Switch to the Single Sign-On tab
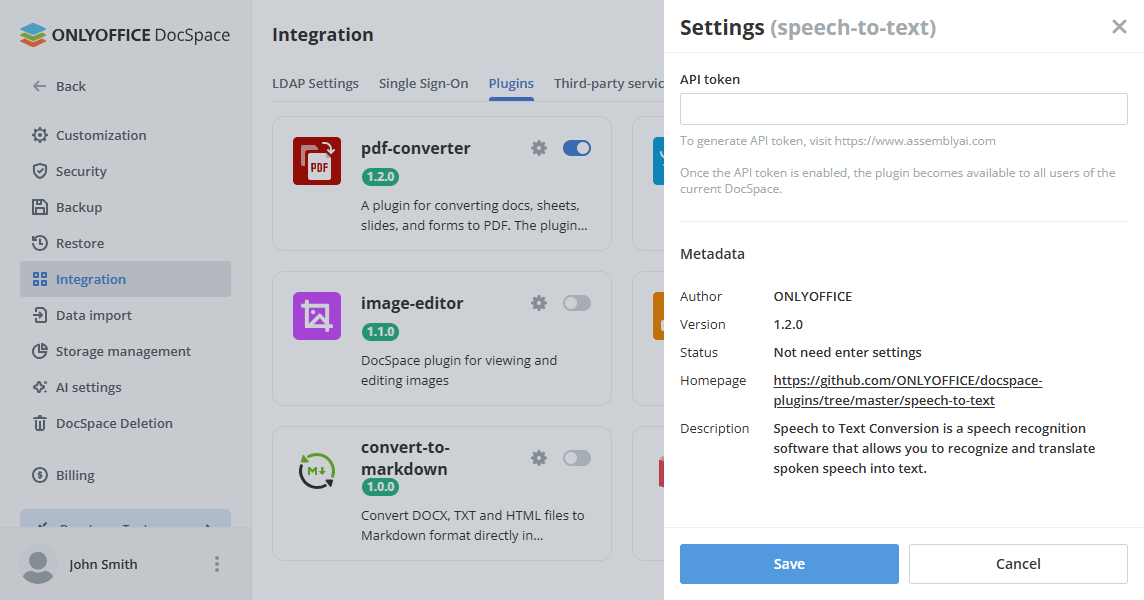Viewport: 1144px width, 600px height. click(x=423, y=83)
